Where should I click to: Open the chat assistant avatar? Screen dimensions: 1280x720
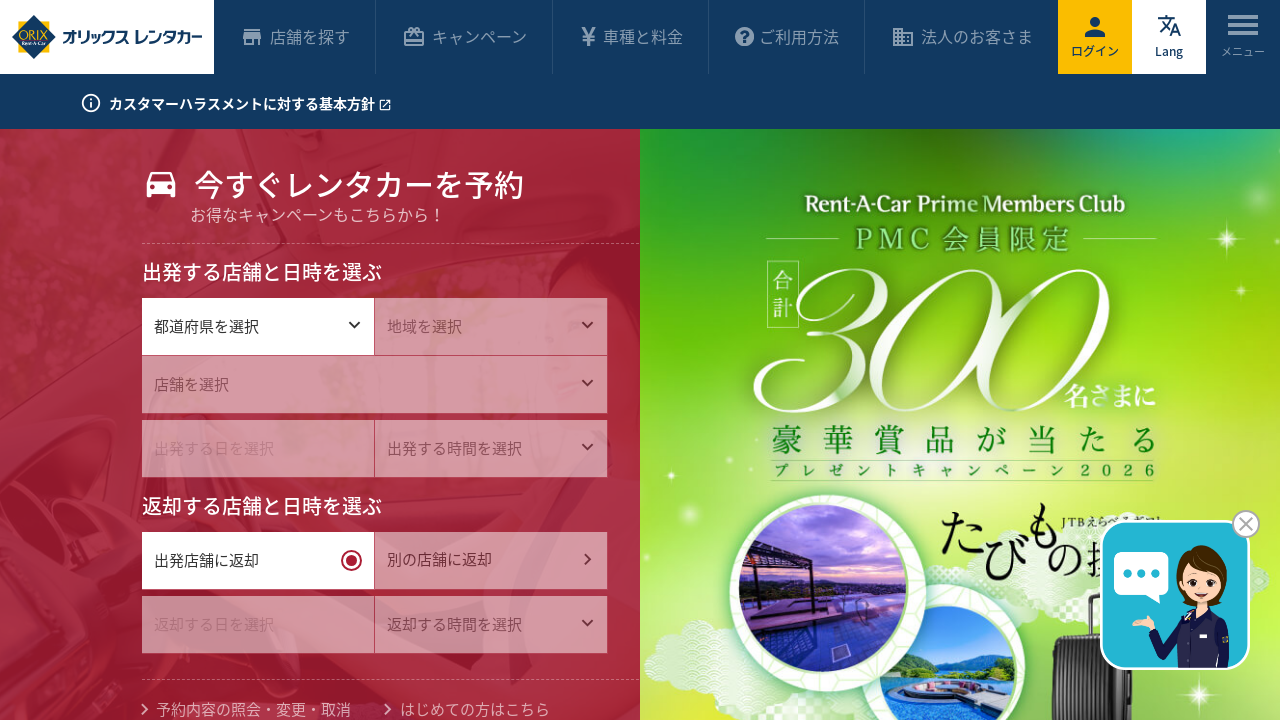tap(1175, 596)
